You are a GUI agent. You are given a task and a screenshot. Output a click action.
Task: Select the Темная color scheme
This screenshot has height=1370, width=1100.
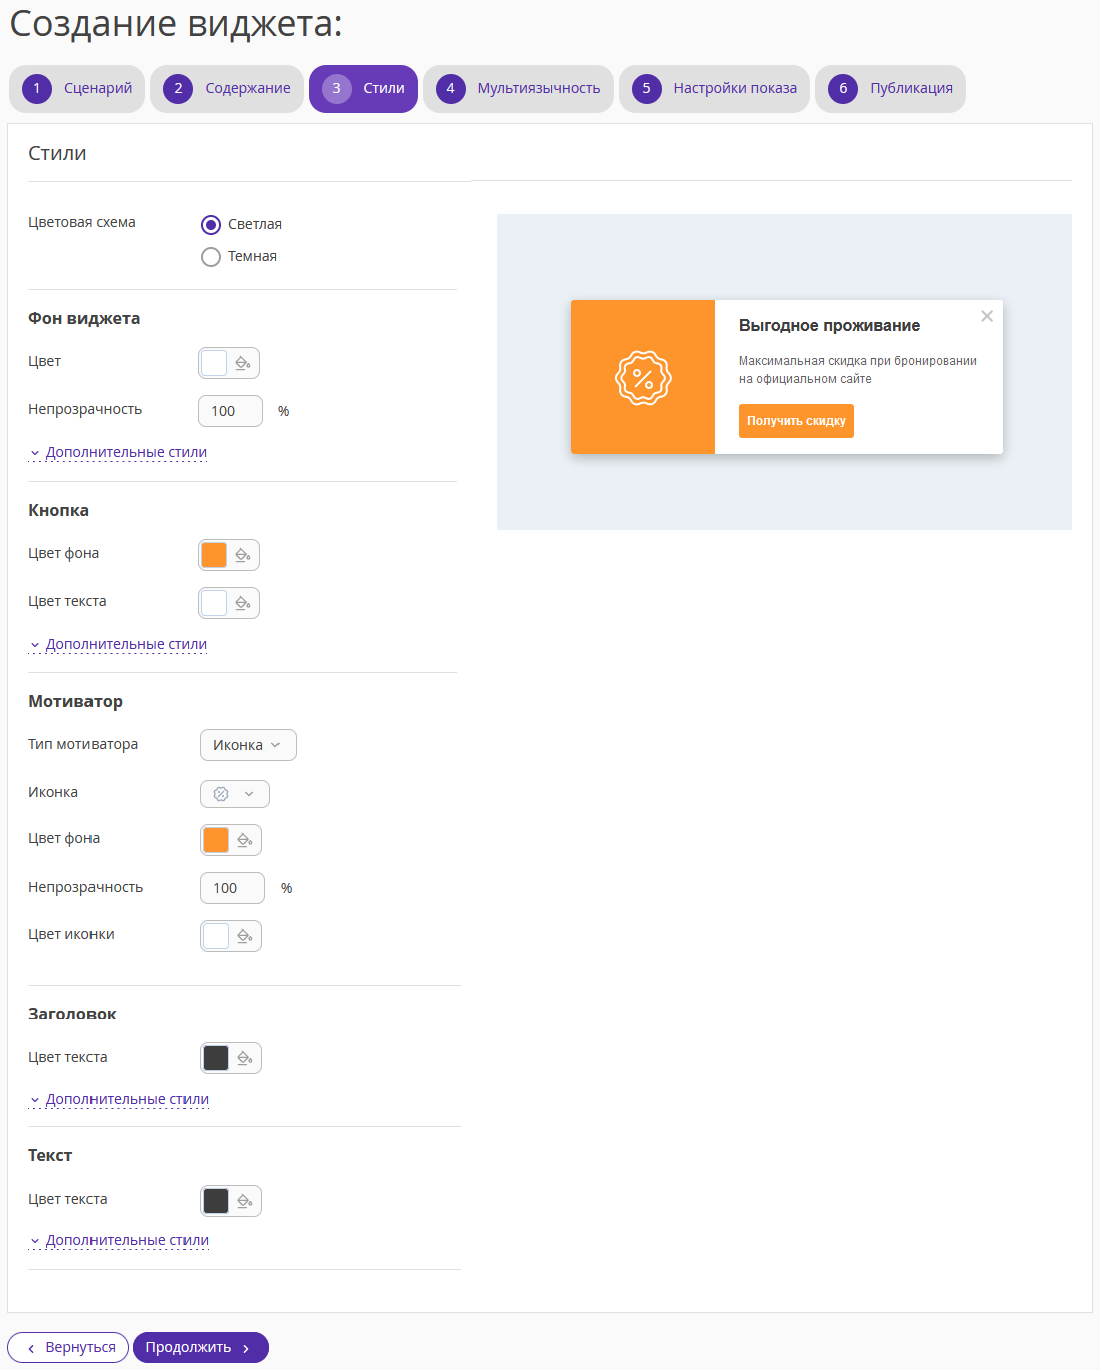211,257
